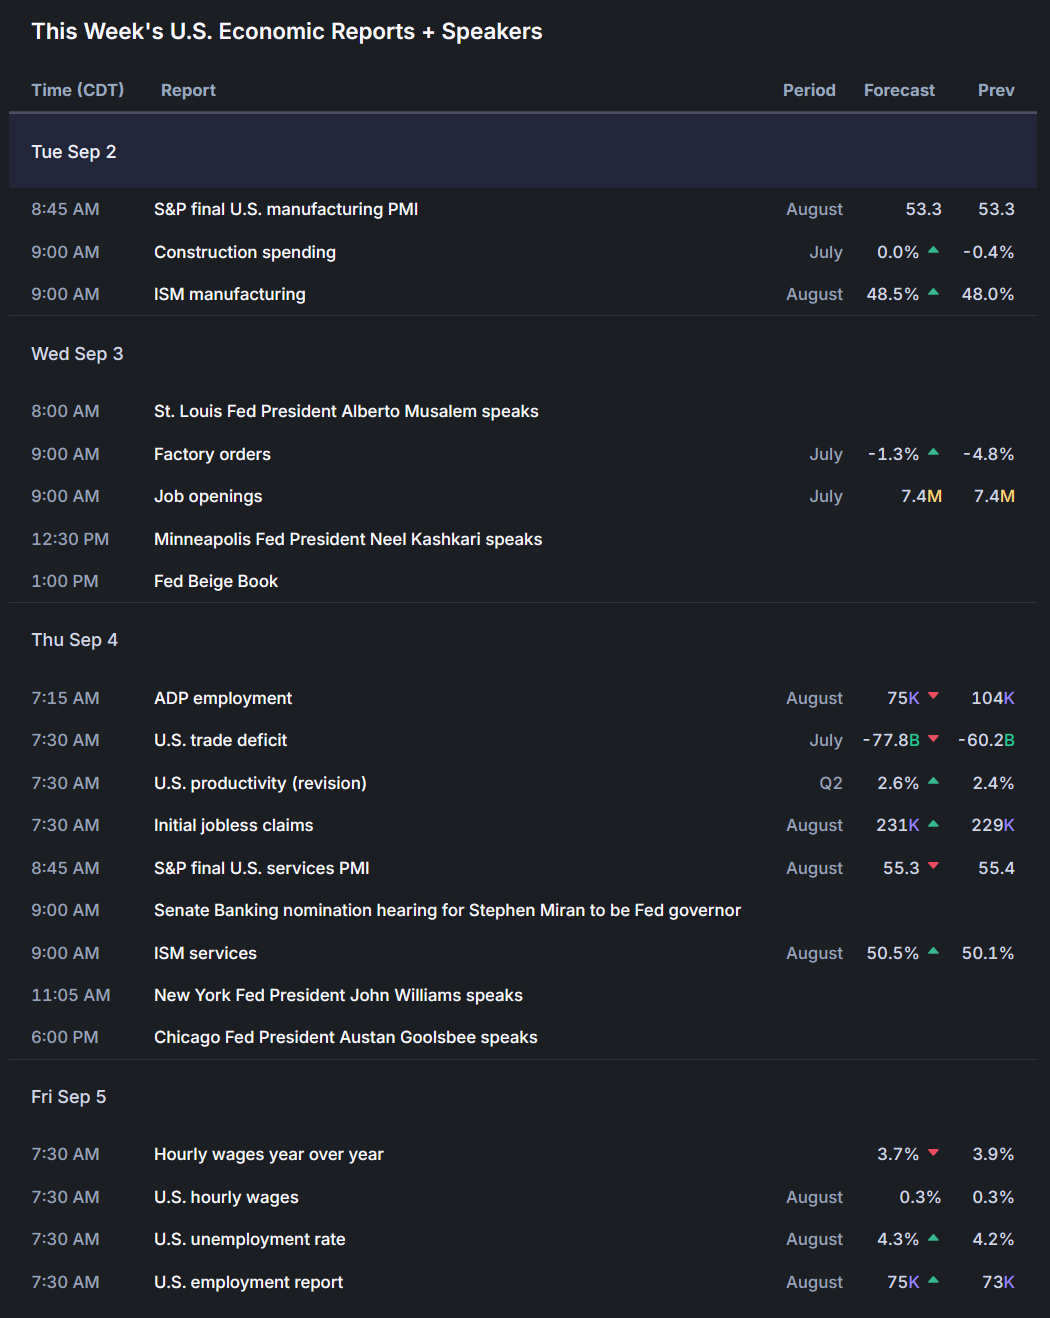Open the Stephen Miran Senate Banking hearing entry
This screenshot has height=1318, width=1050.
point(447,910)
